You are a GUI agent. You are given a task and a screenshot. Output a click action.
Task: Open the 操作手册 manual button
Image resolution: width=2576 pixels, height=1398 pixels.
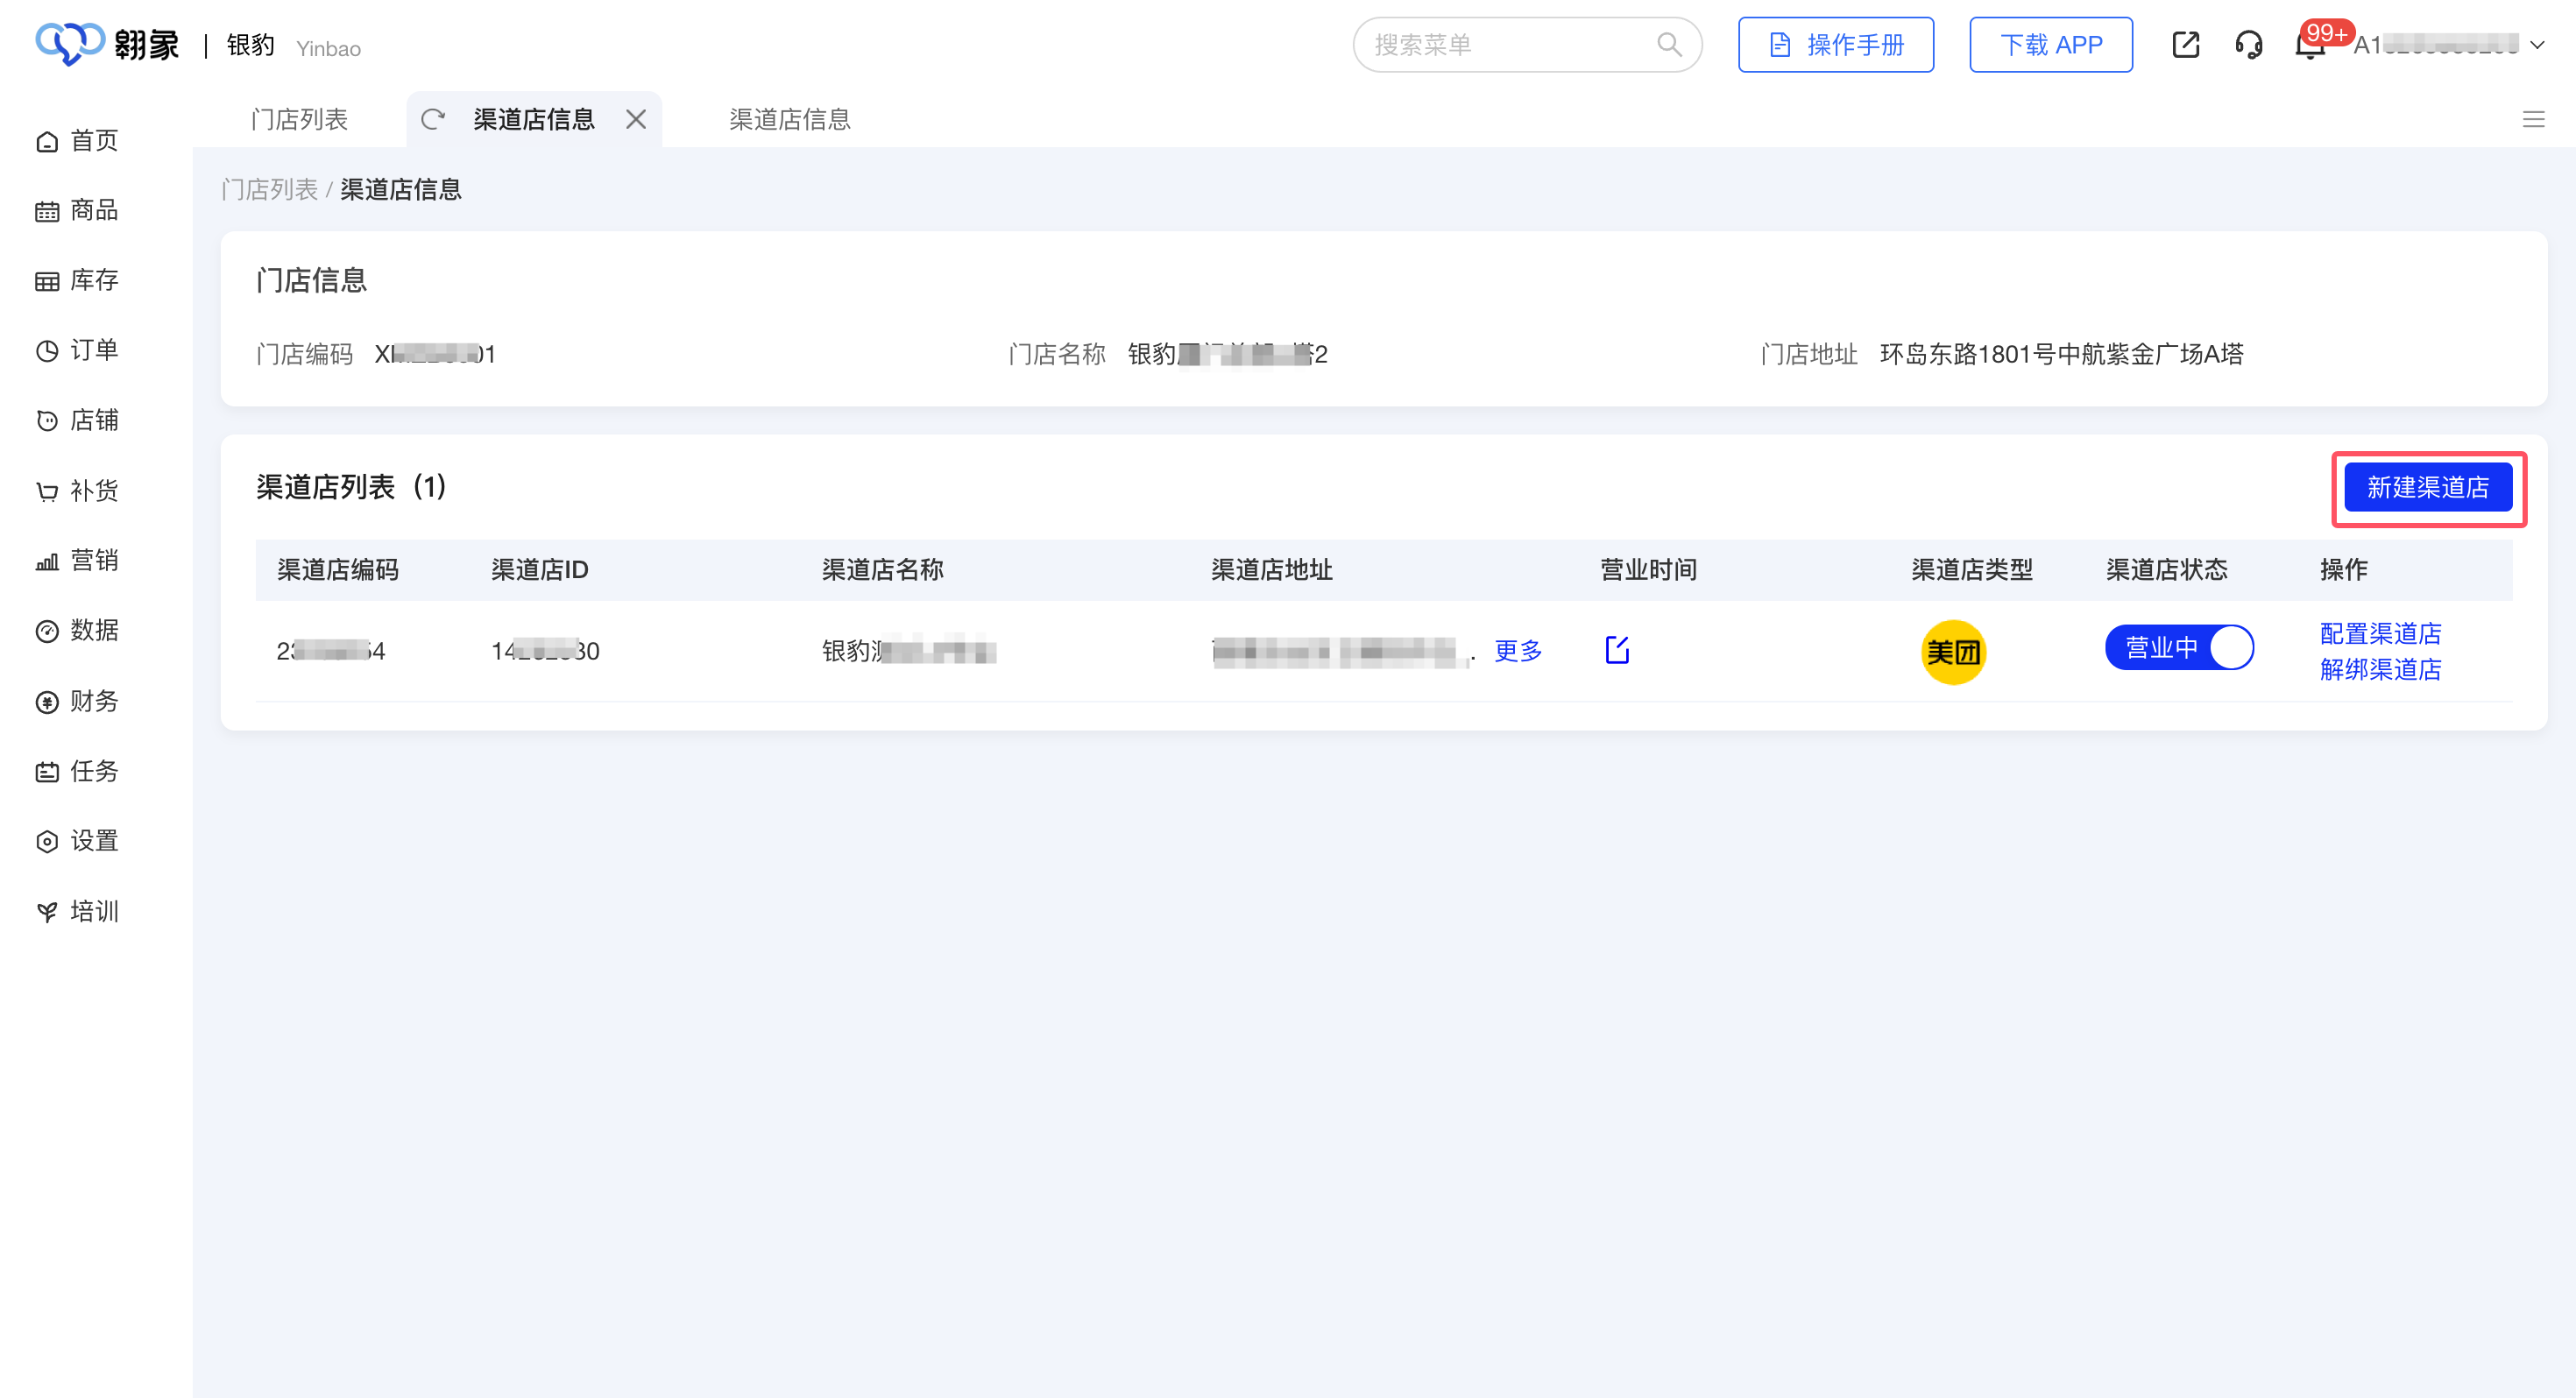pyautogui.click(x=1835, y=45)
